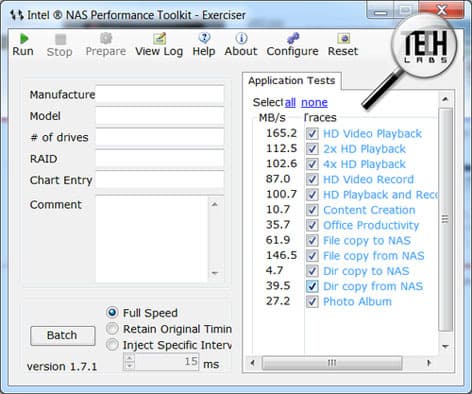Image resolution: width=472 pixels, height=394 pixels.
Task: Toggle Content Creation checkbox
Action: (312, 210)
